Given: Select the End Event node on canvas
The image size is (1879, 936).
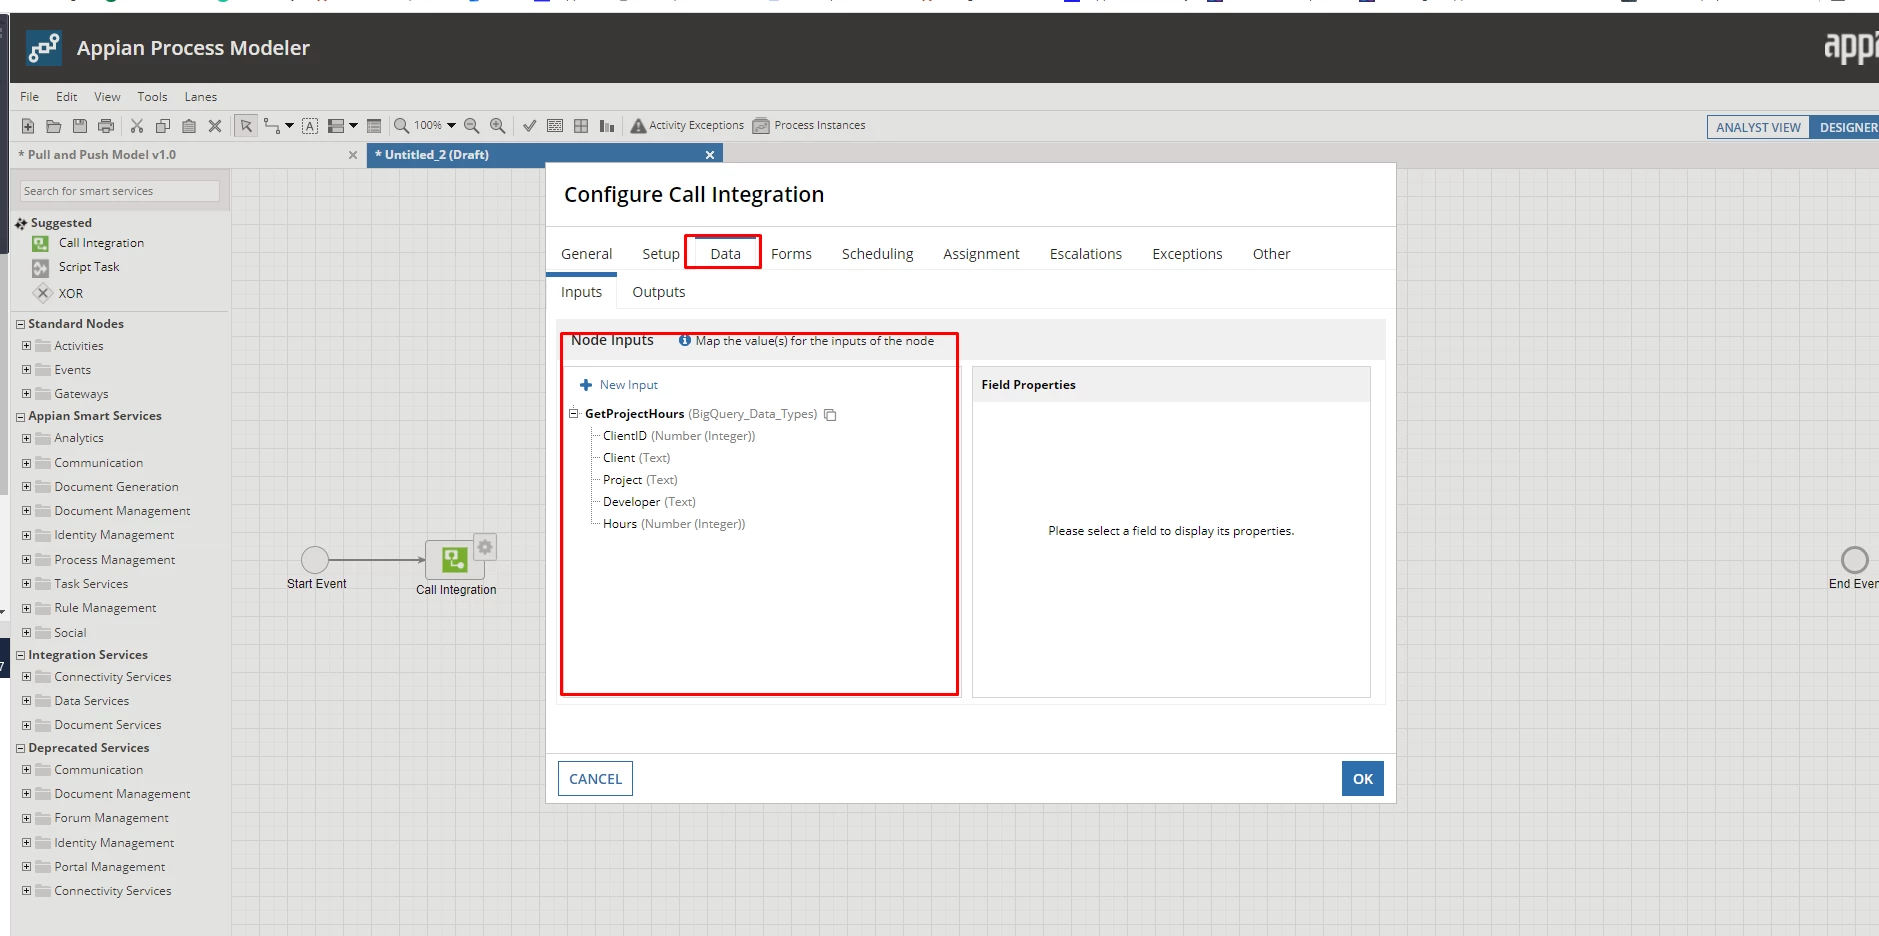Looking at the screenshot, I should click(x=1855, y=560).
